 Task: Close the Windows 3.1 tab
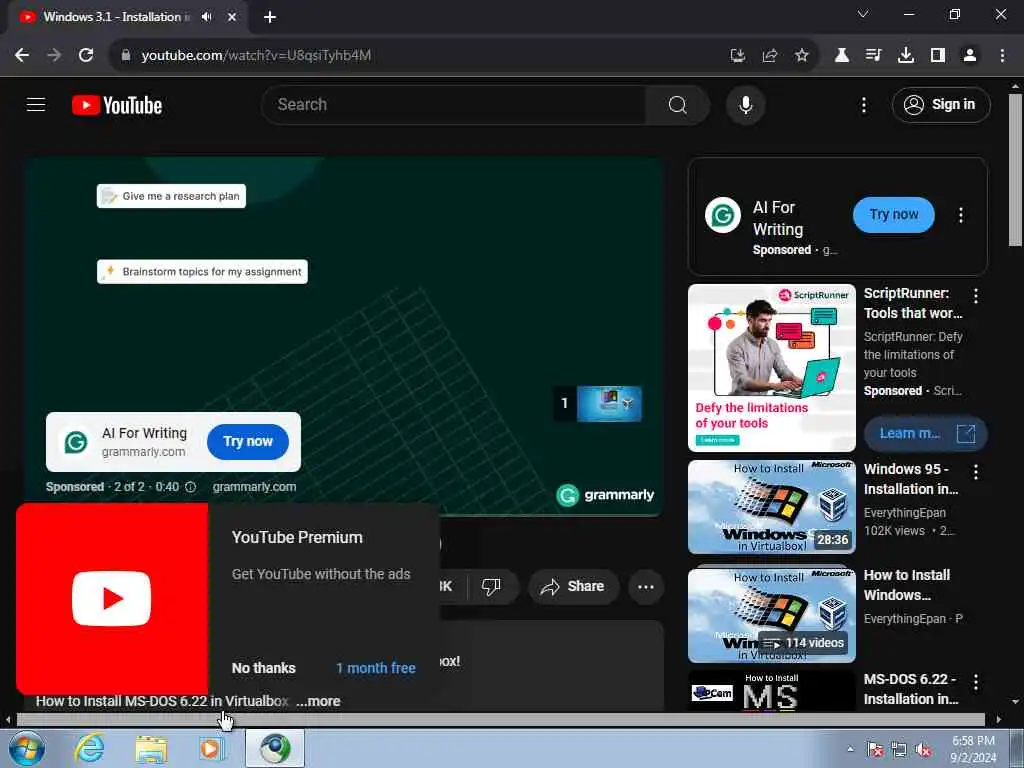(x=232, y=17)
